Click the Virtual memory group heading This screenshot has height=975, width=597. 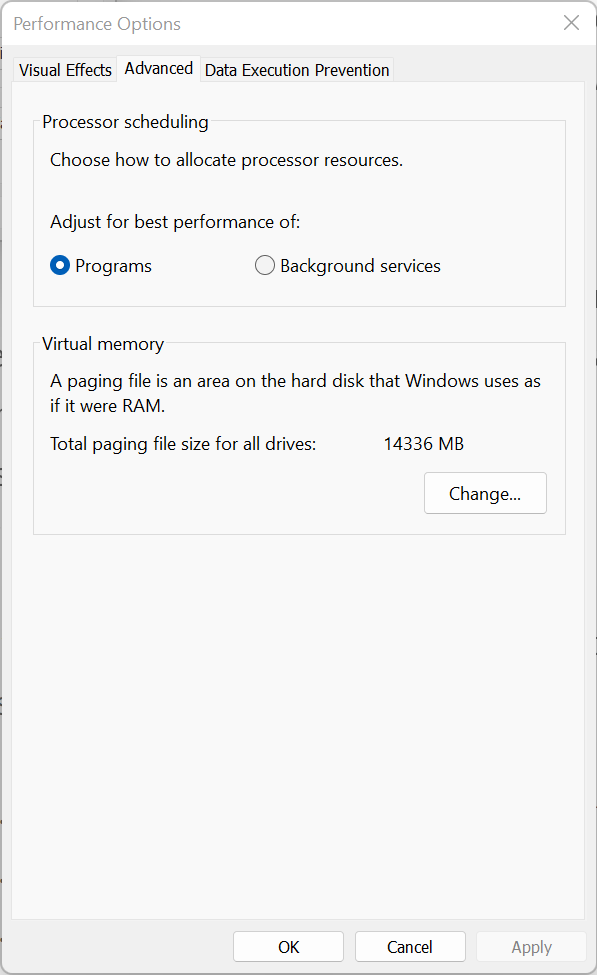click(x=103, y=344)
